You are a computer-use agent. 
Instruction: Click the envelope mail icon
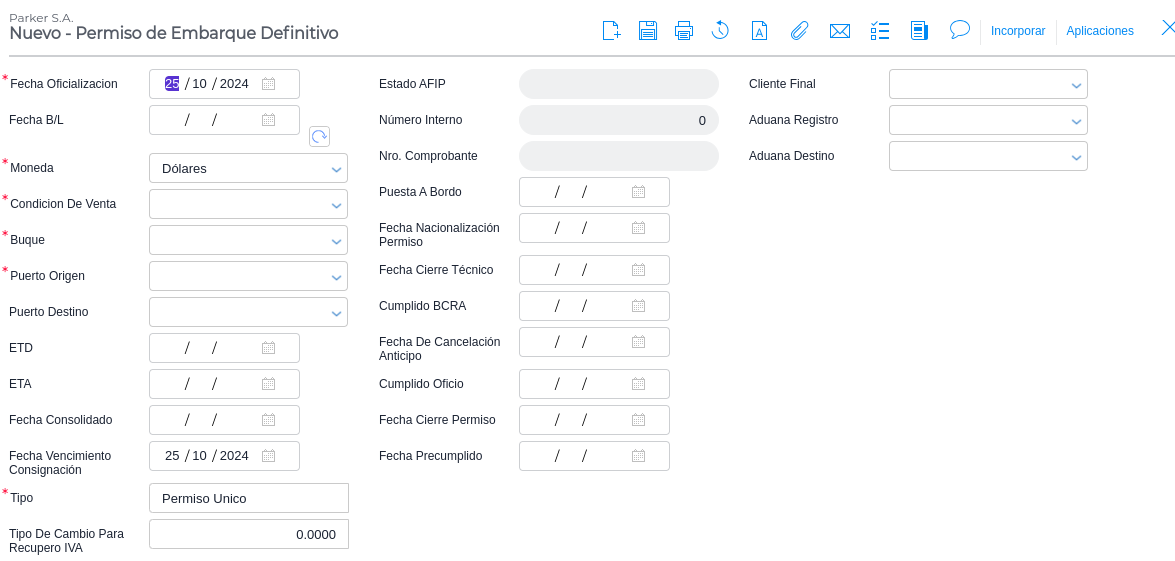840,30
